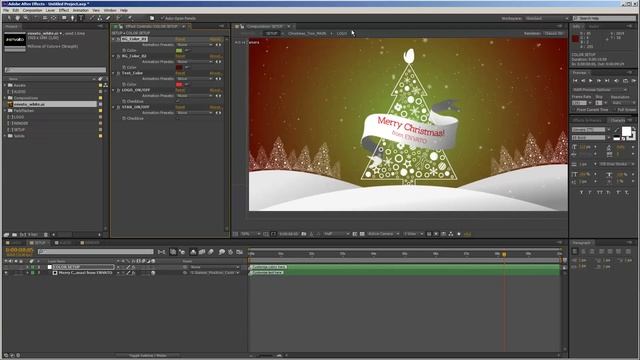Select the Selection arrow tool
The image size is (640, 360).
pos(9,18)
